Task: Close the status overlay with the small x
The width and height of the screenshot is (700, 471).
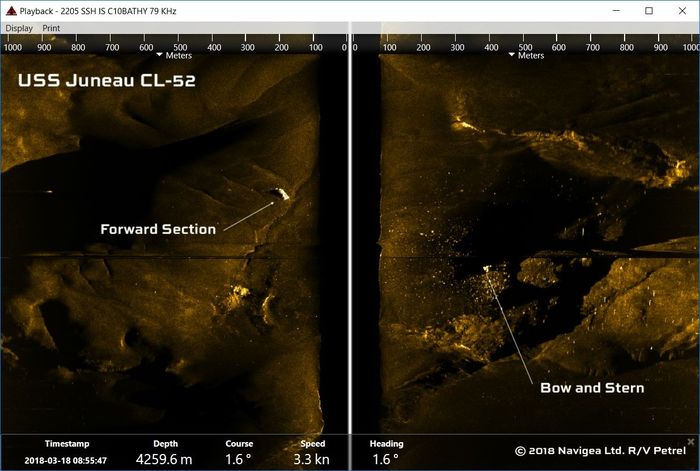Action: [x=690, y=441]
